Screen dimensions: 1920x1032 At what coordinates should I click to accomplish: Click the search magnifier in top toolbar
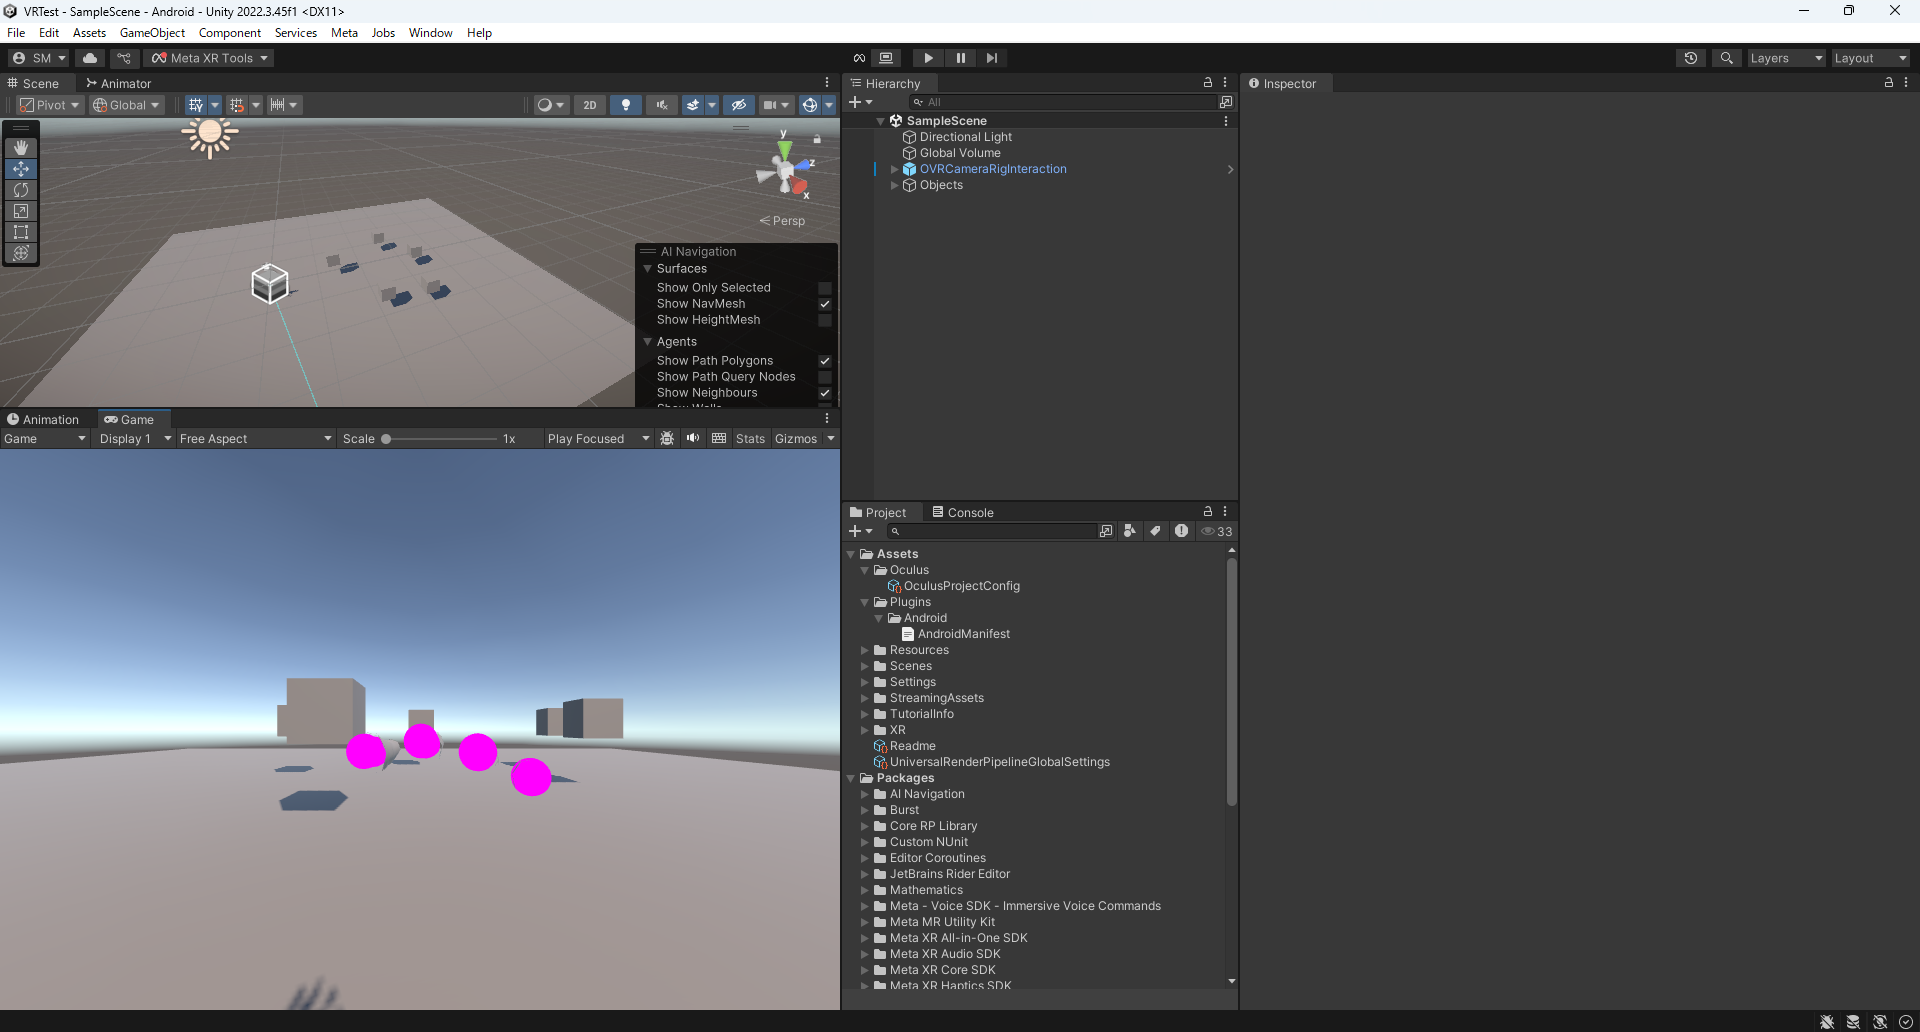click(1726, 58)
